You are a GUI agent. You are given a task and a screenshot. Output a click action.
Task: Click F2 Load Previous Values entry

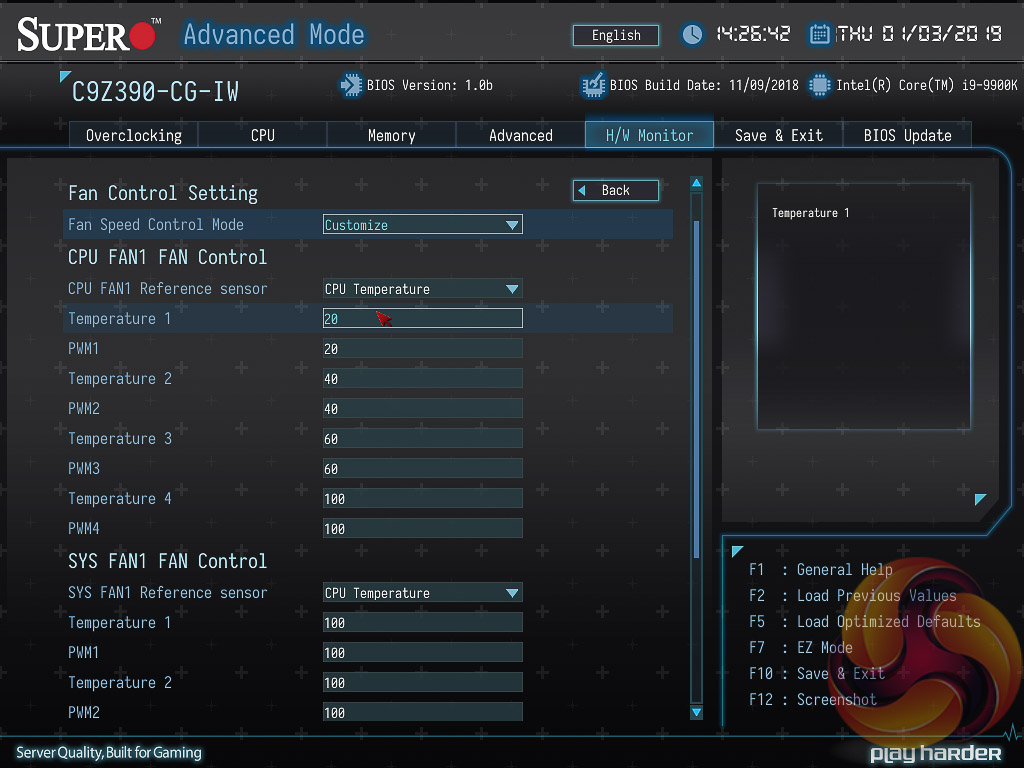852,596
